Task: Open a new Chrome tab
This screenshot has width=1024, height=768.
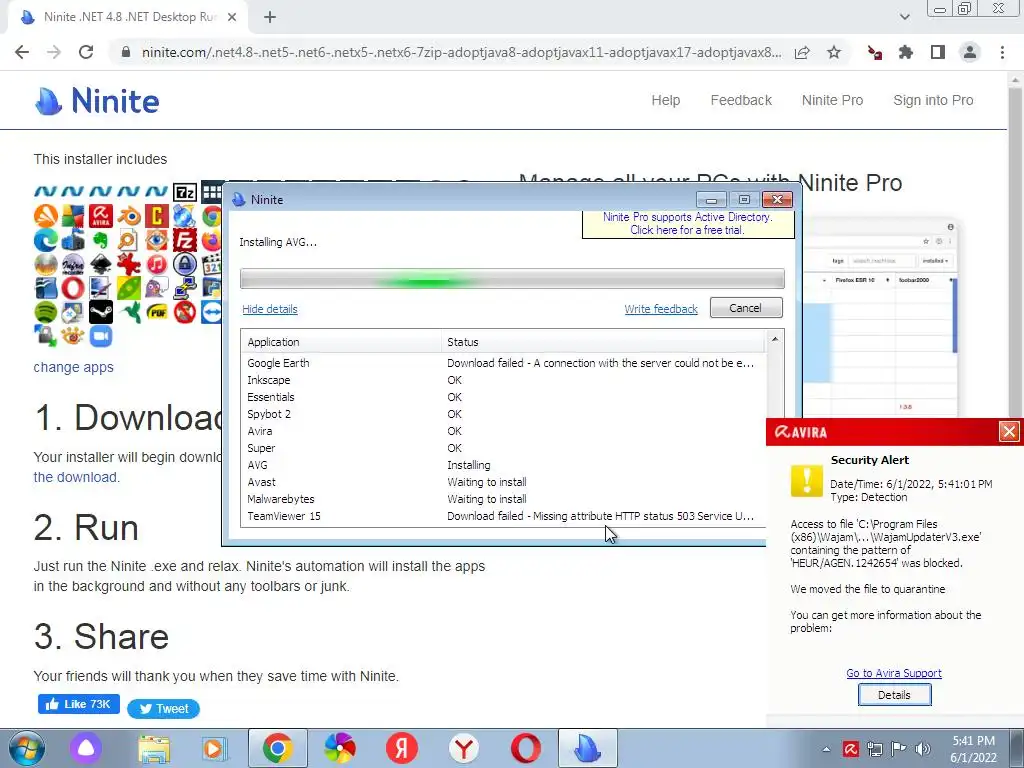Action: 270,18
